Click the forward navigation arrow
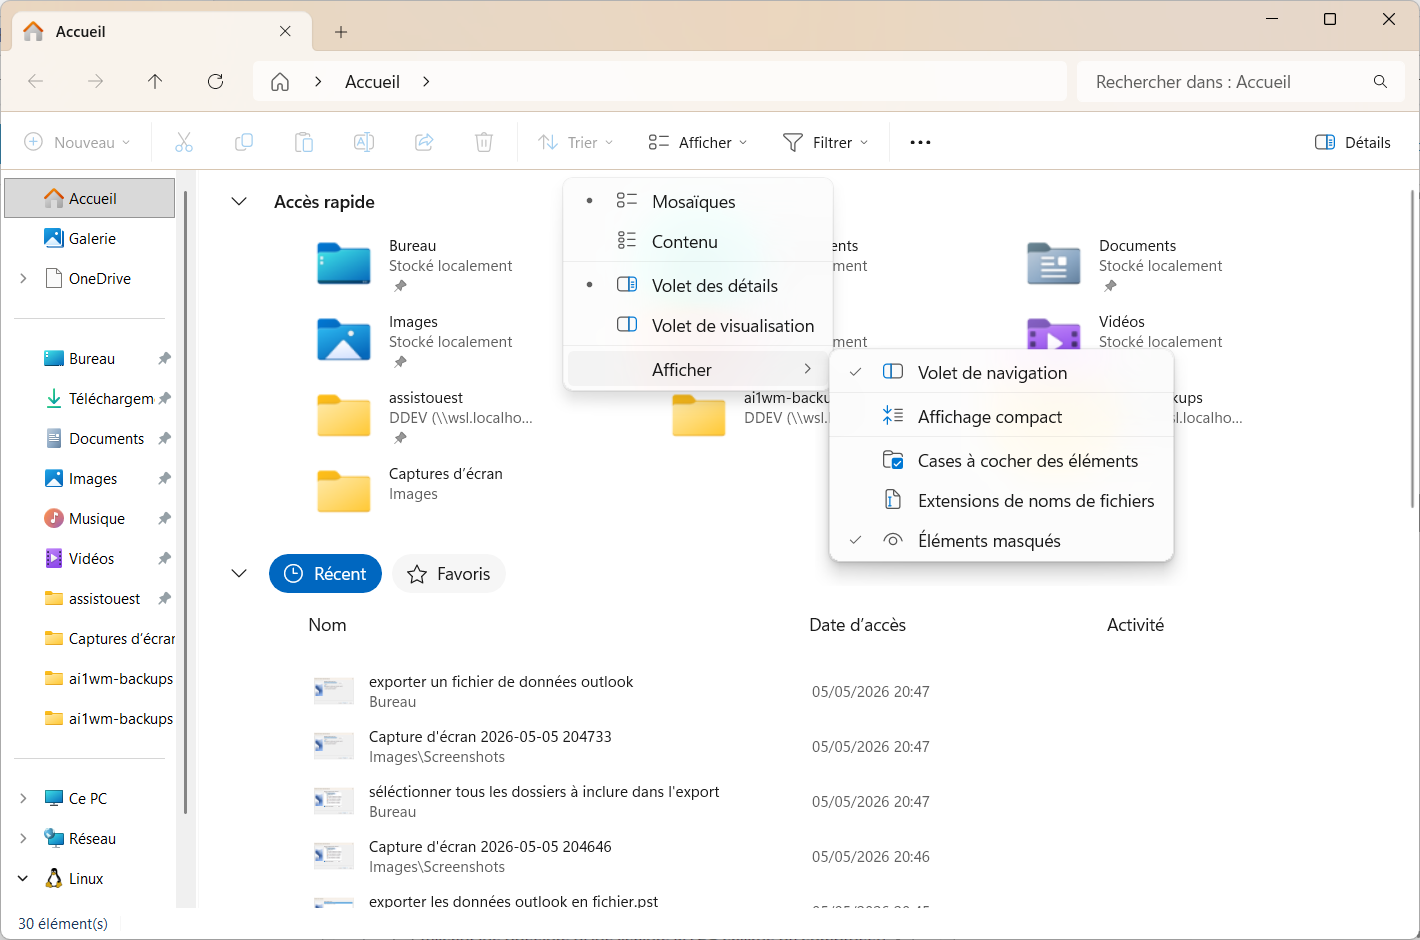The height and width of the screenshot is (940, 1420). (x=95, y=81)
